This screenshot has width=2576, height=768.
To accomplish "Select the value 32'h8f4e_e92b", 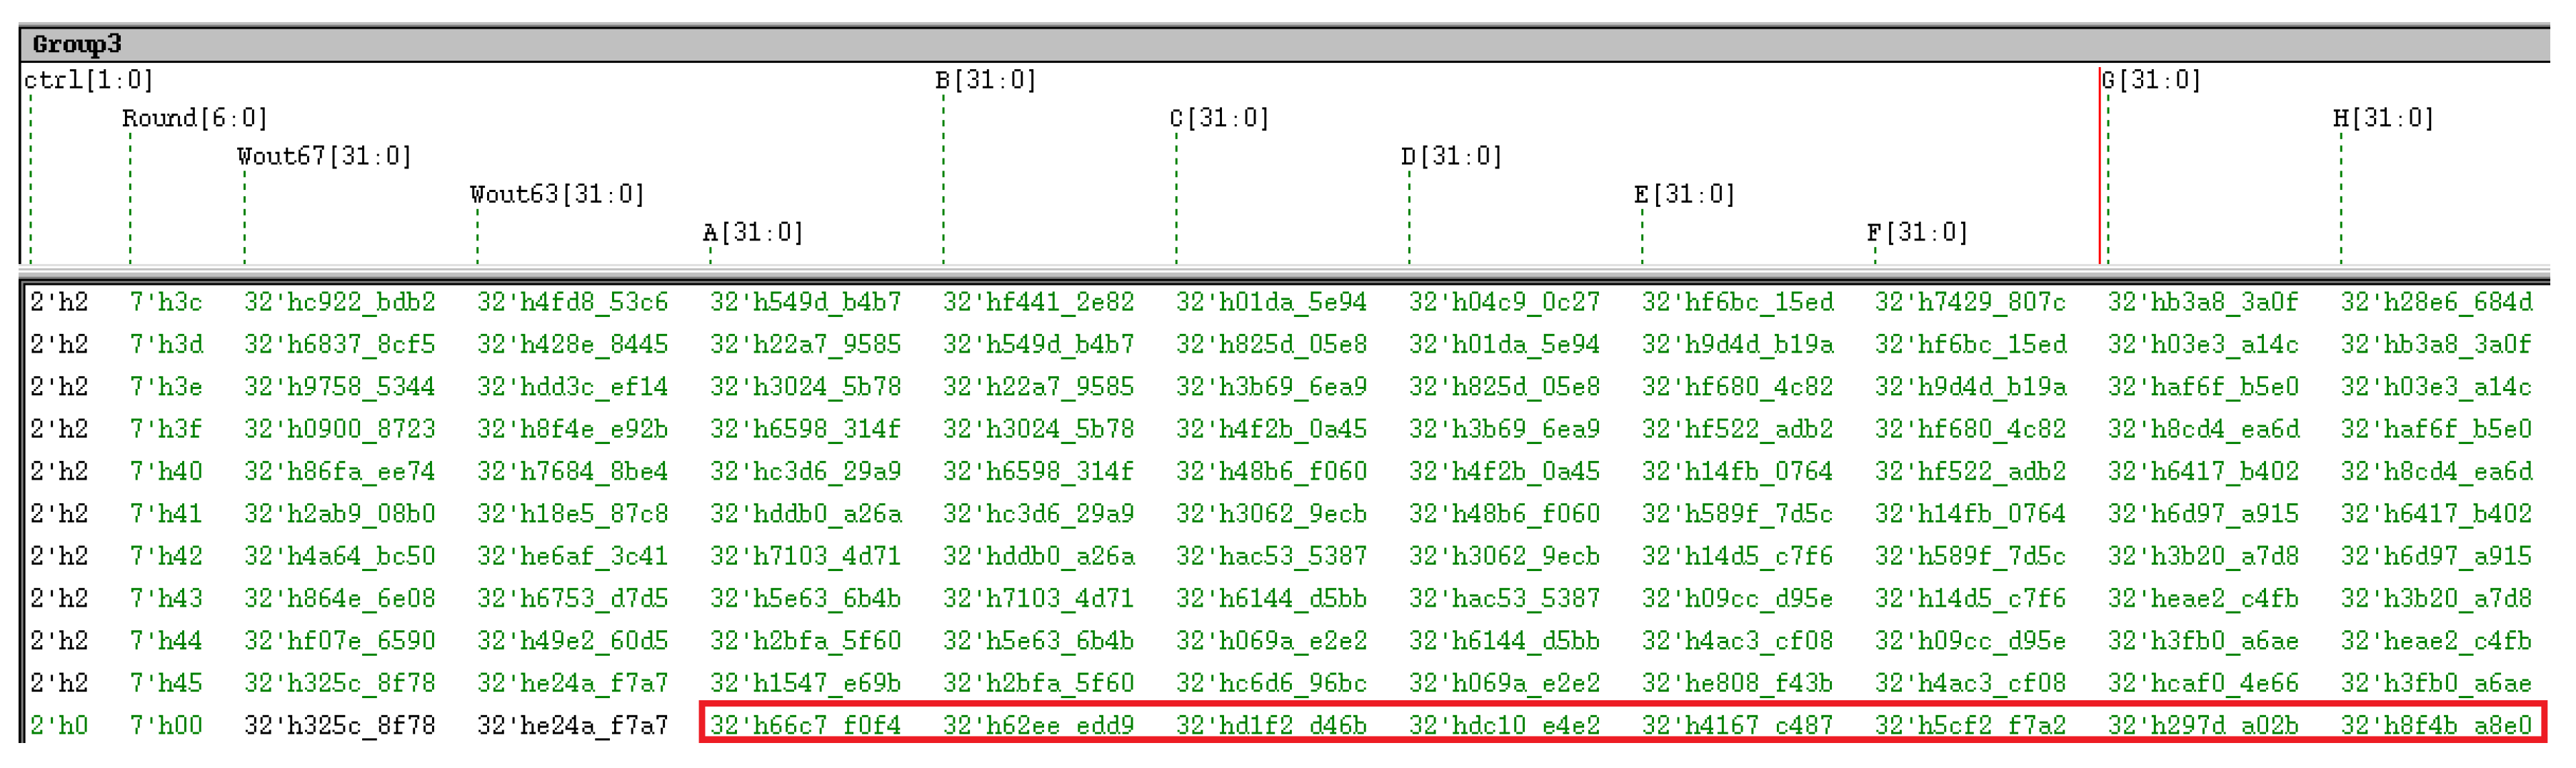I will tap(573, 429).
